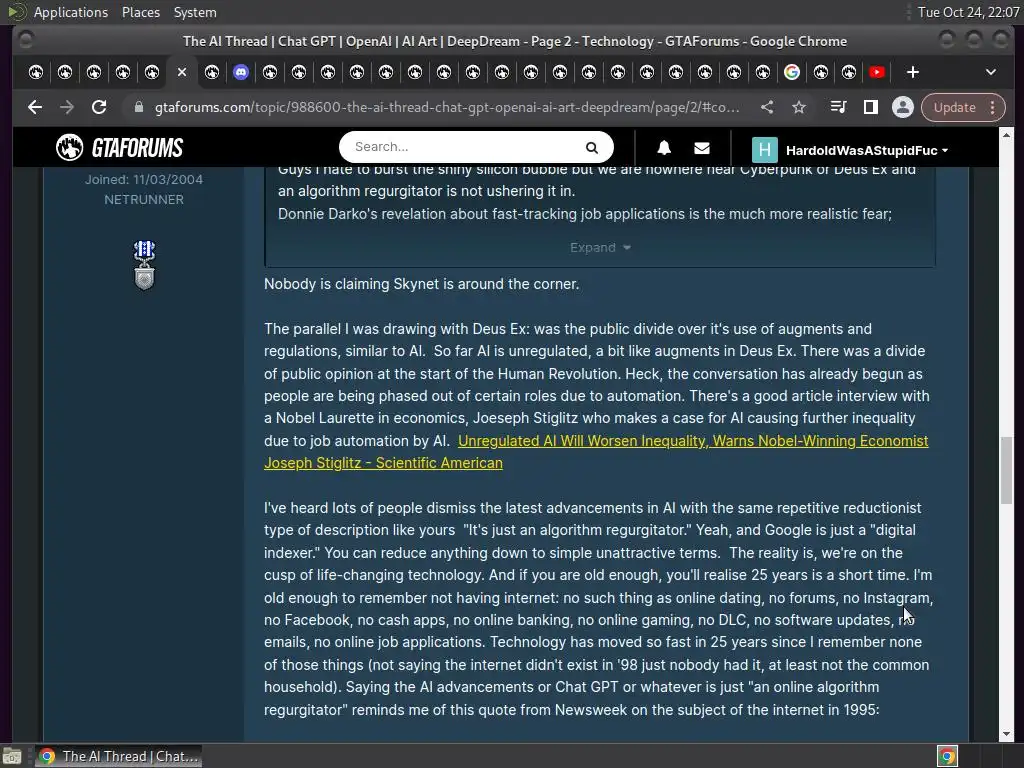This screenshot has width=1024, height=768.
Task: Open a new browser tab
Action: coord(913,72)
